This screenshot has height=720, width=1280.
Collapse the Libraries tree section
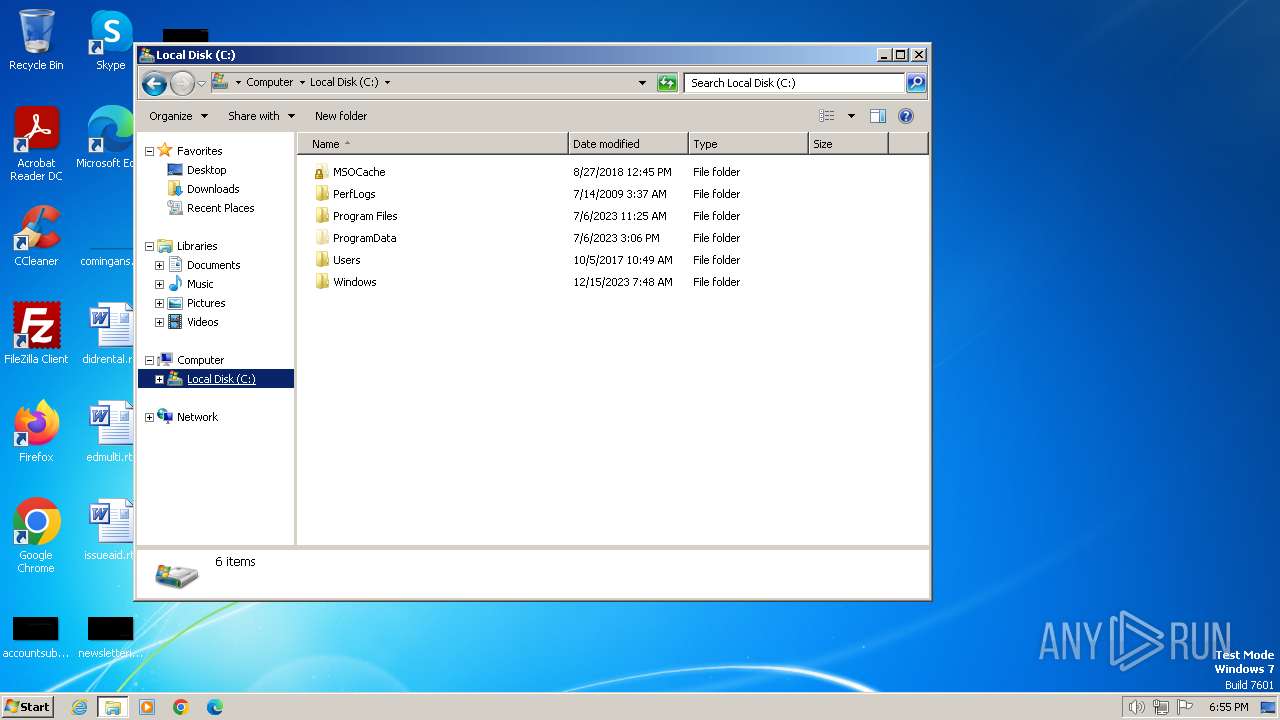[x=149, y=246]
